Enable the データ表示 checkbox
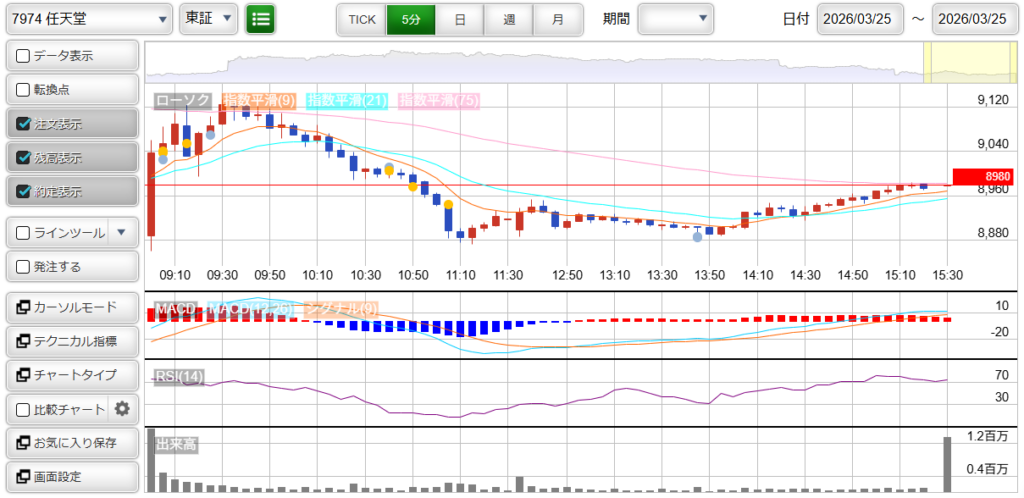The image size is (1024, 498). click(25, 56)
